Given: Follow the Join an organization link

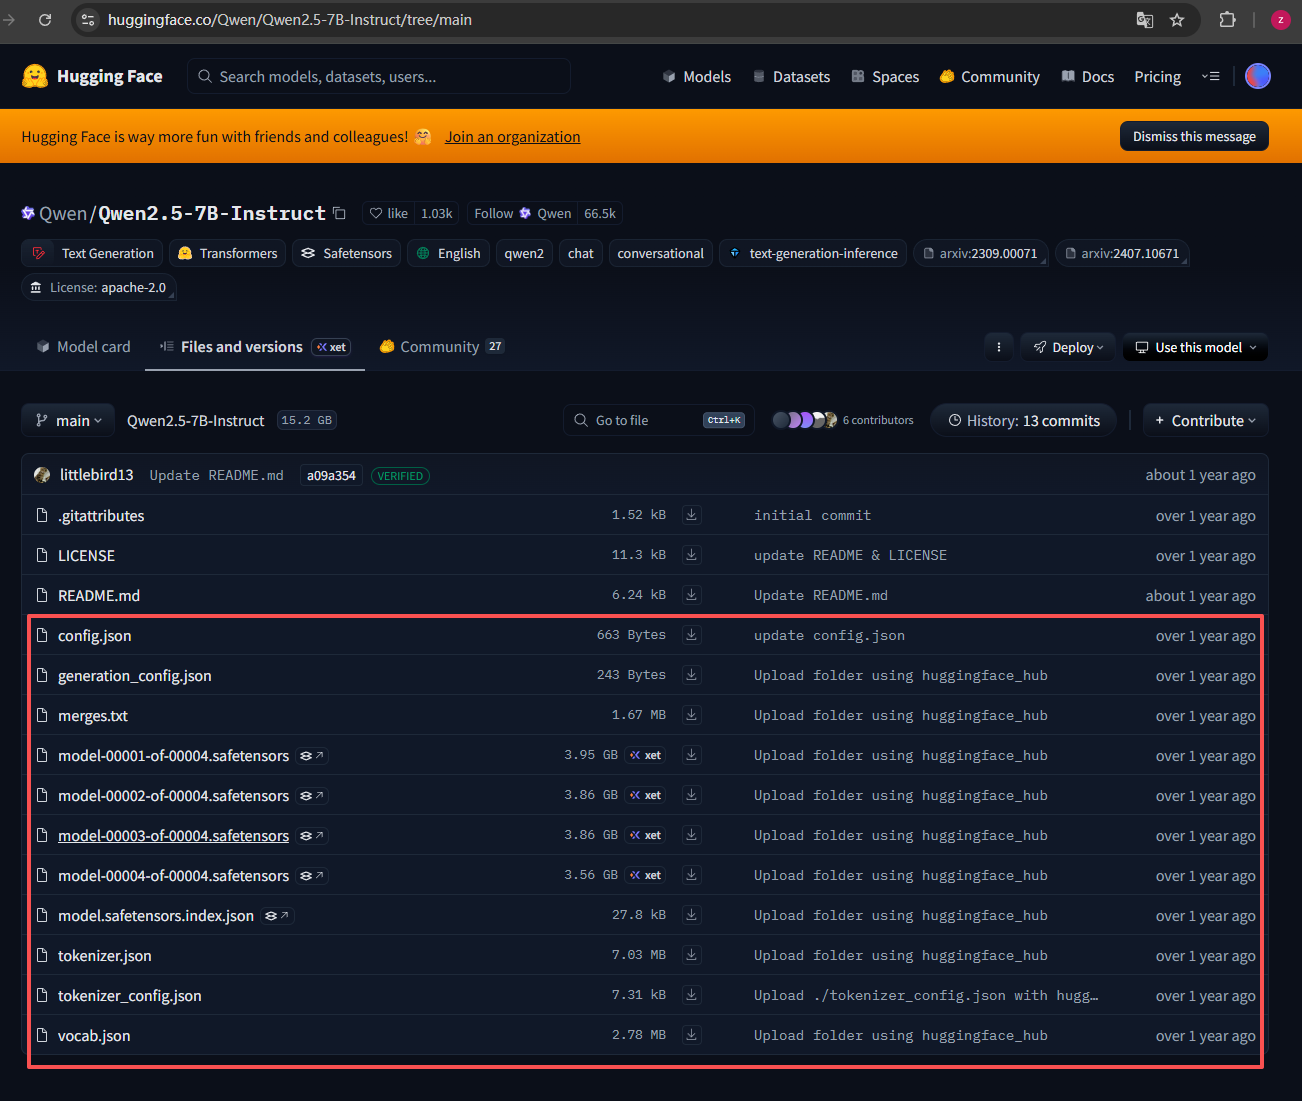Looking at the screenshot, I should click(x=512, y=137).
